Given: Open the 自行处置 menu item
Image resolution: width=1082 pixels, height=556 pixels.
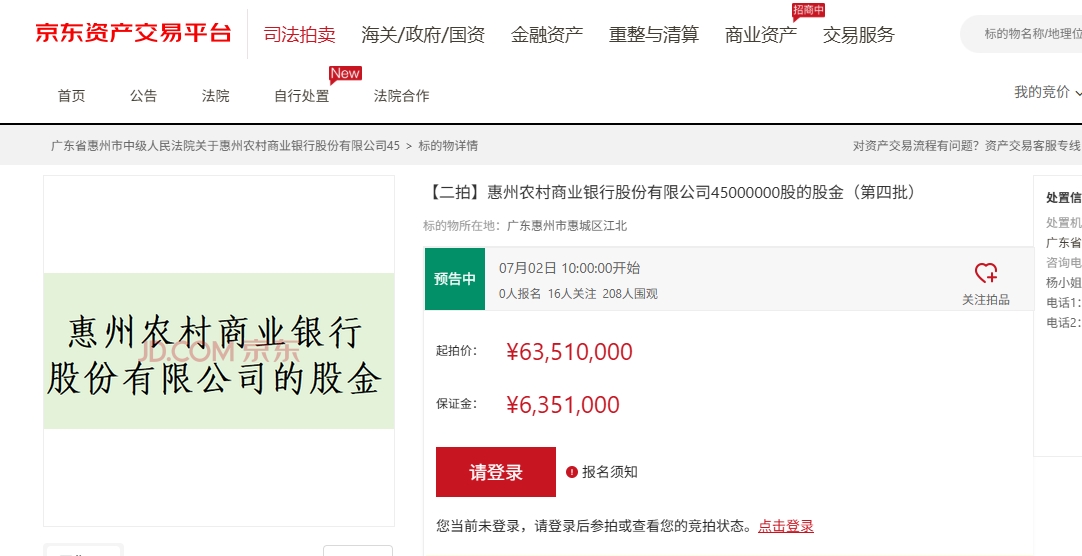Looking at the screenshot, I should [302, 96].
